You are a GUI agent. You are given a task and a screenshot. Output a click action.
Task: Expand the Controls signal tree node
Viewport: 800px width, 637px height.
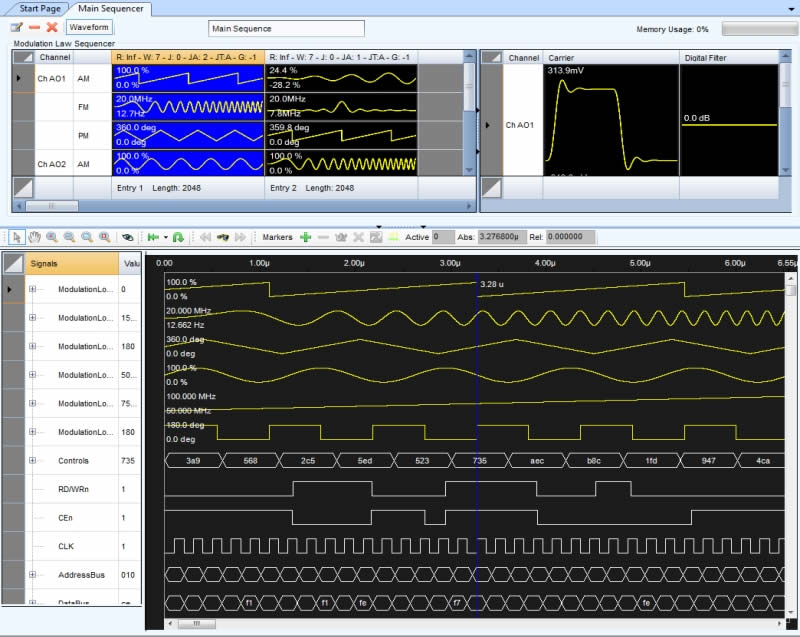pos(33,461)
